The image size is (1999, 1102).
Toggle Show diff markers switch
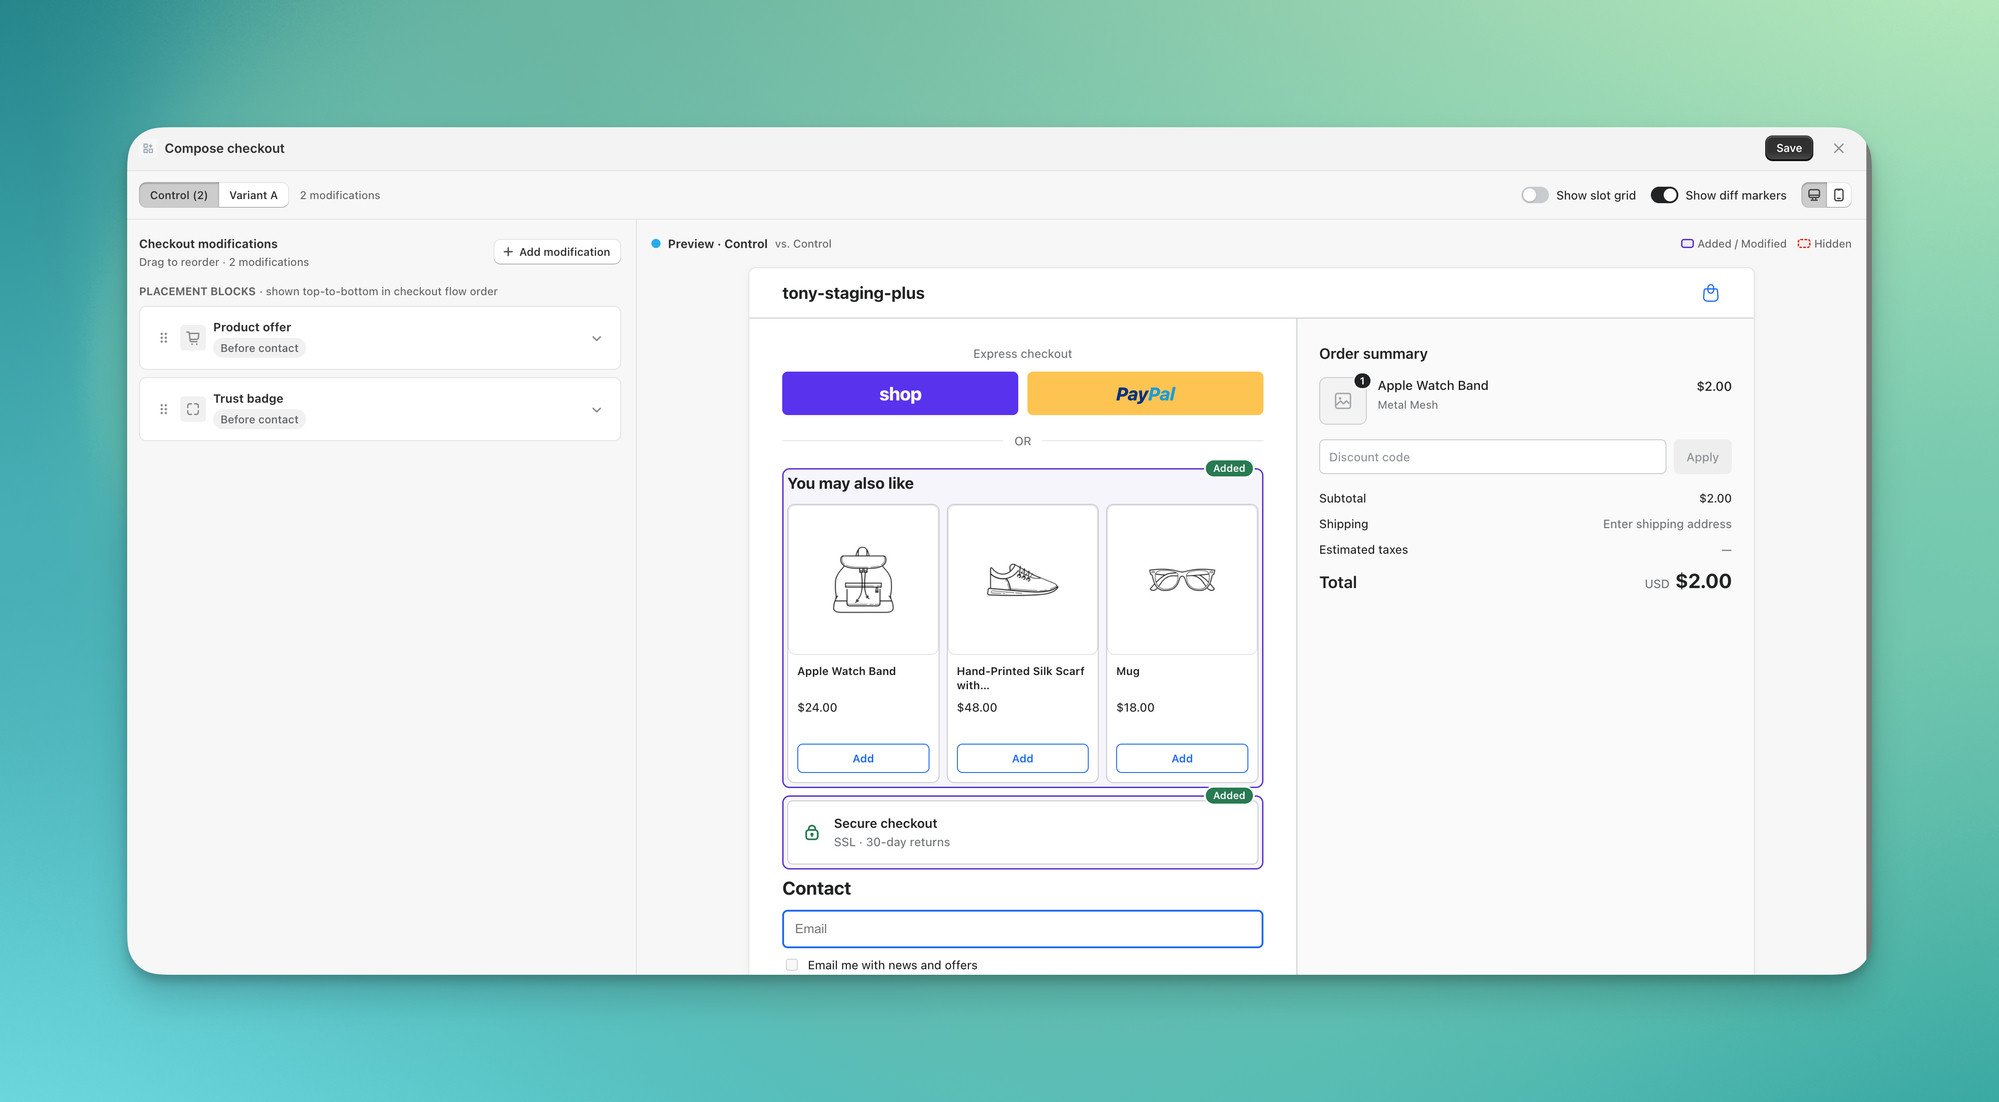click(1664, 195)
